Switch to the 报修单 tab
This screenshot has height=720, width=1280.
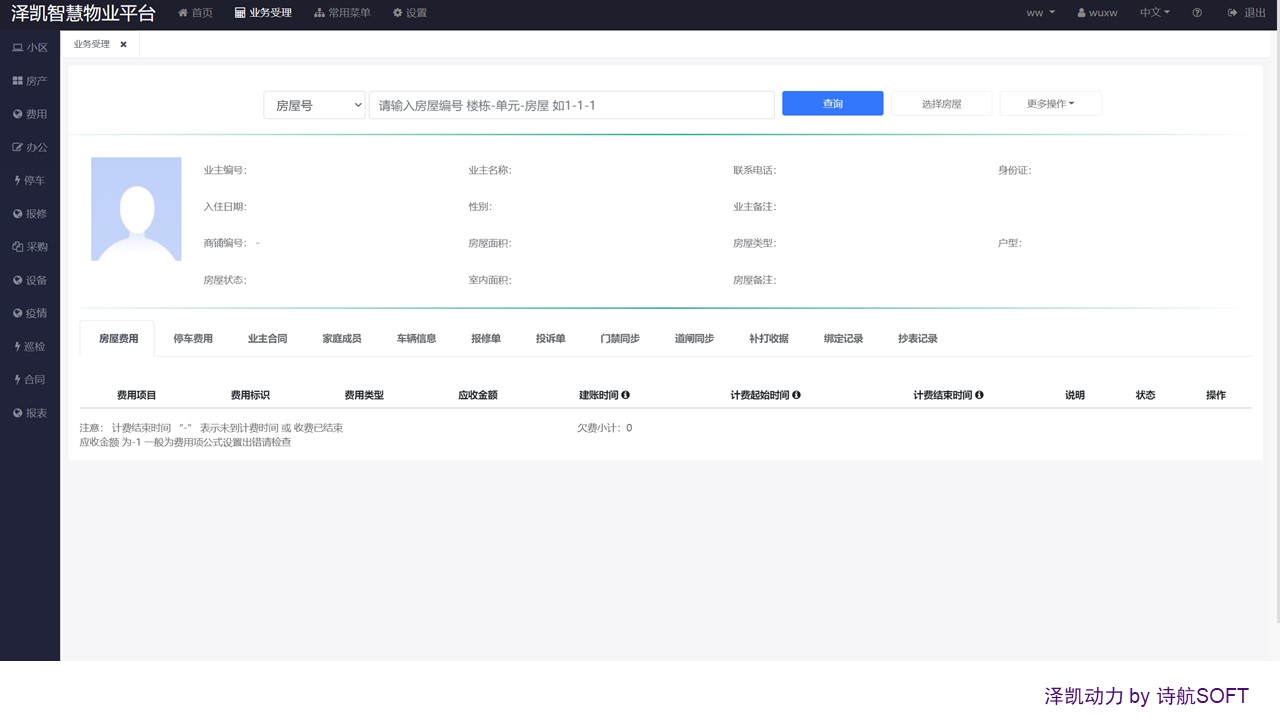[486, 339]
